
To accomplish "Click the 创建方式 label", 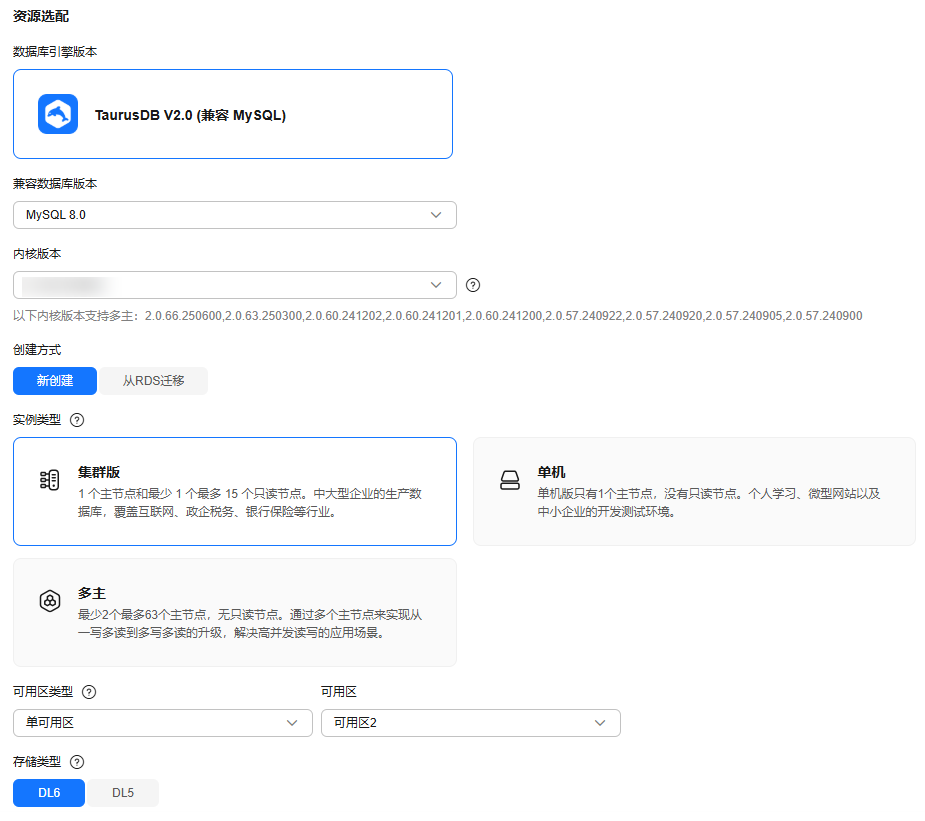I will coord(37,350).
